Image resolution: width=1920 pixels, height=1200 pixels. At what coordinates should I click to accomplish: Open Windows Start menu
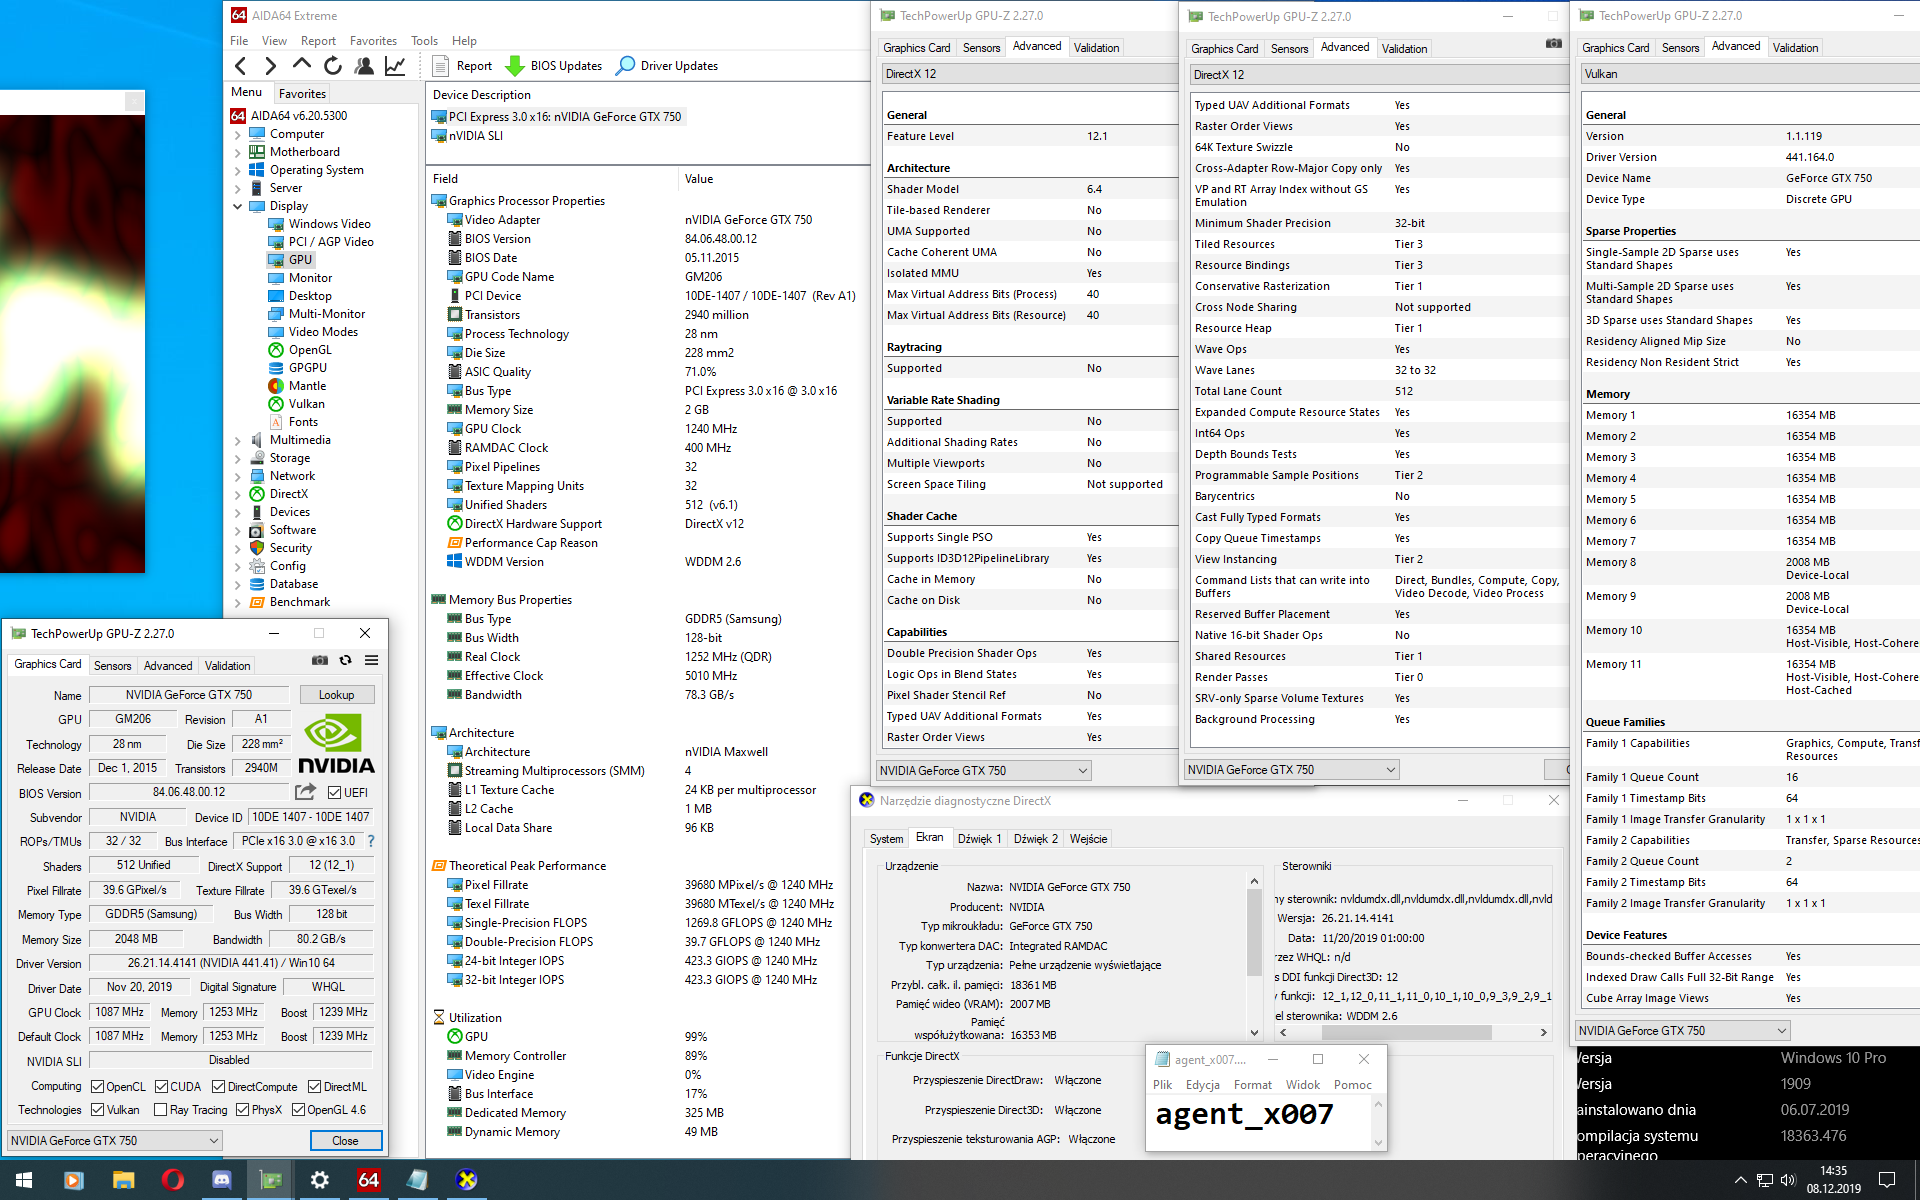[24, 1180]
